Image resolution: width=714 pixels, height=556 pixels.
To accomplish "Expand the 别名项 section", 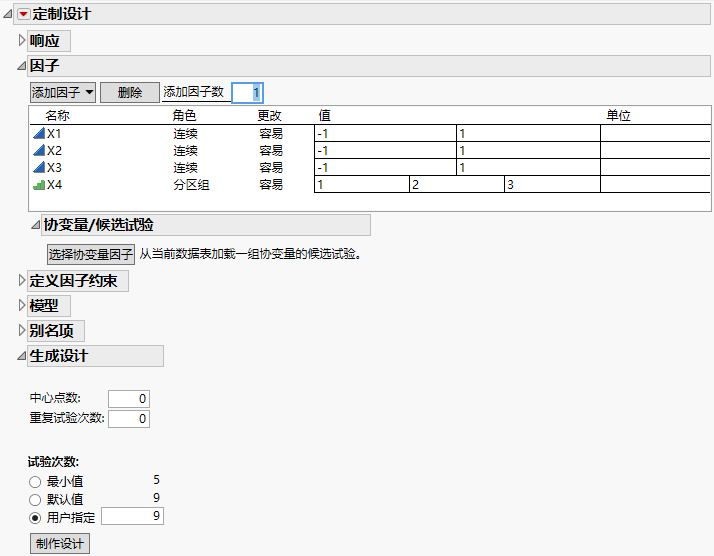I will (21, 330).
